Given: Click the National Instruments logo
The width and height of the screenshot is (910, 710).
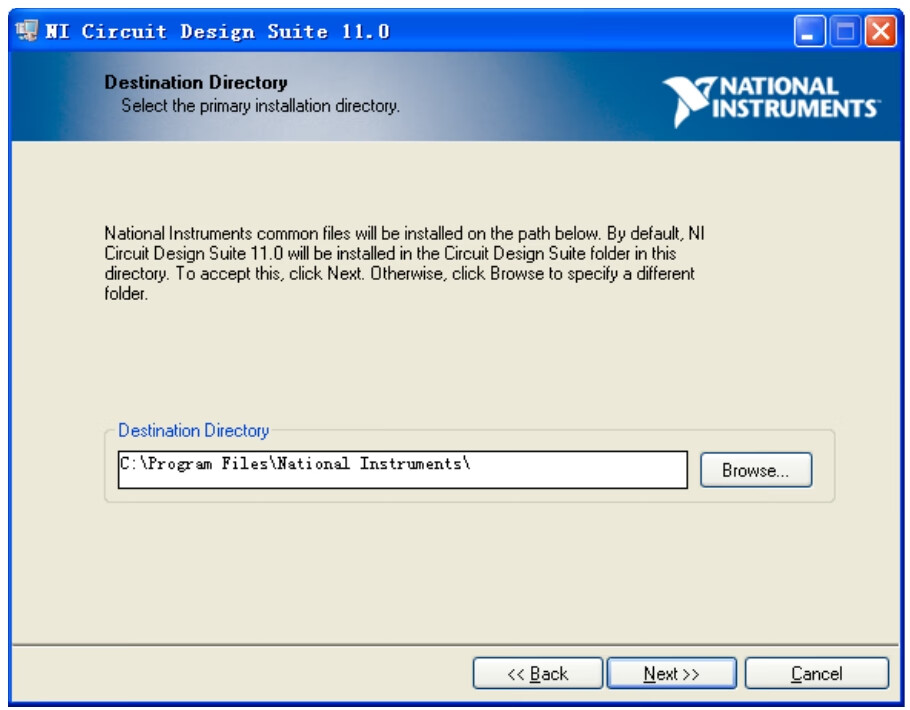Looking at the screenshot, I should coord(770,100).
